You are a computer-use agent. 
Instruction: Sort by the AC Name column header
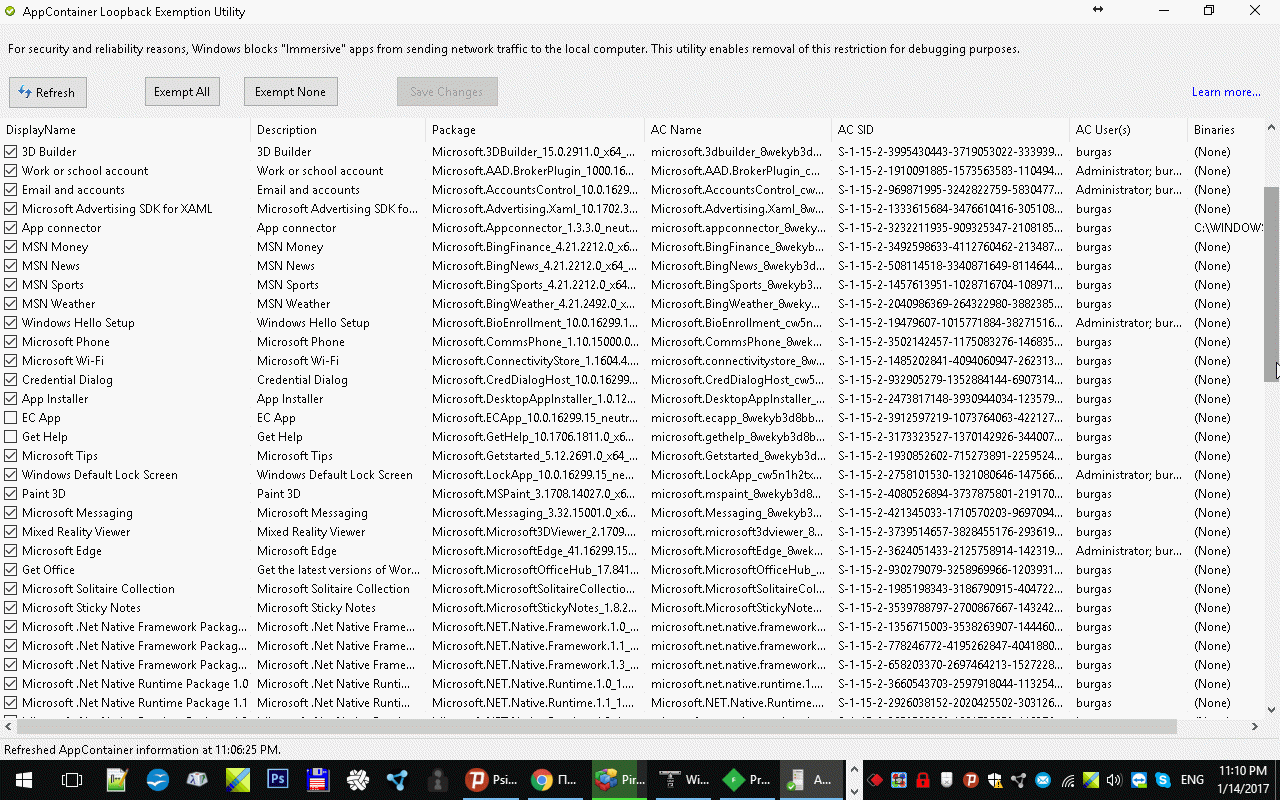coord(738,130)
